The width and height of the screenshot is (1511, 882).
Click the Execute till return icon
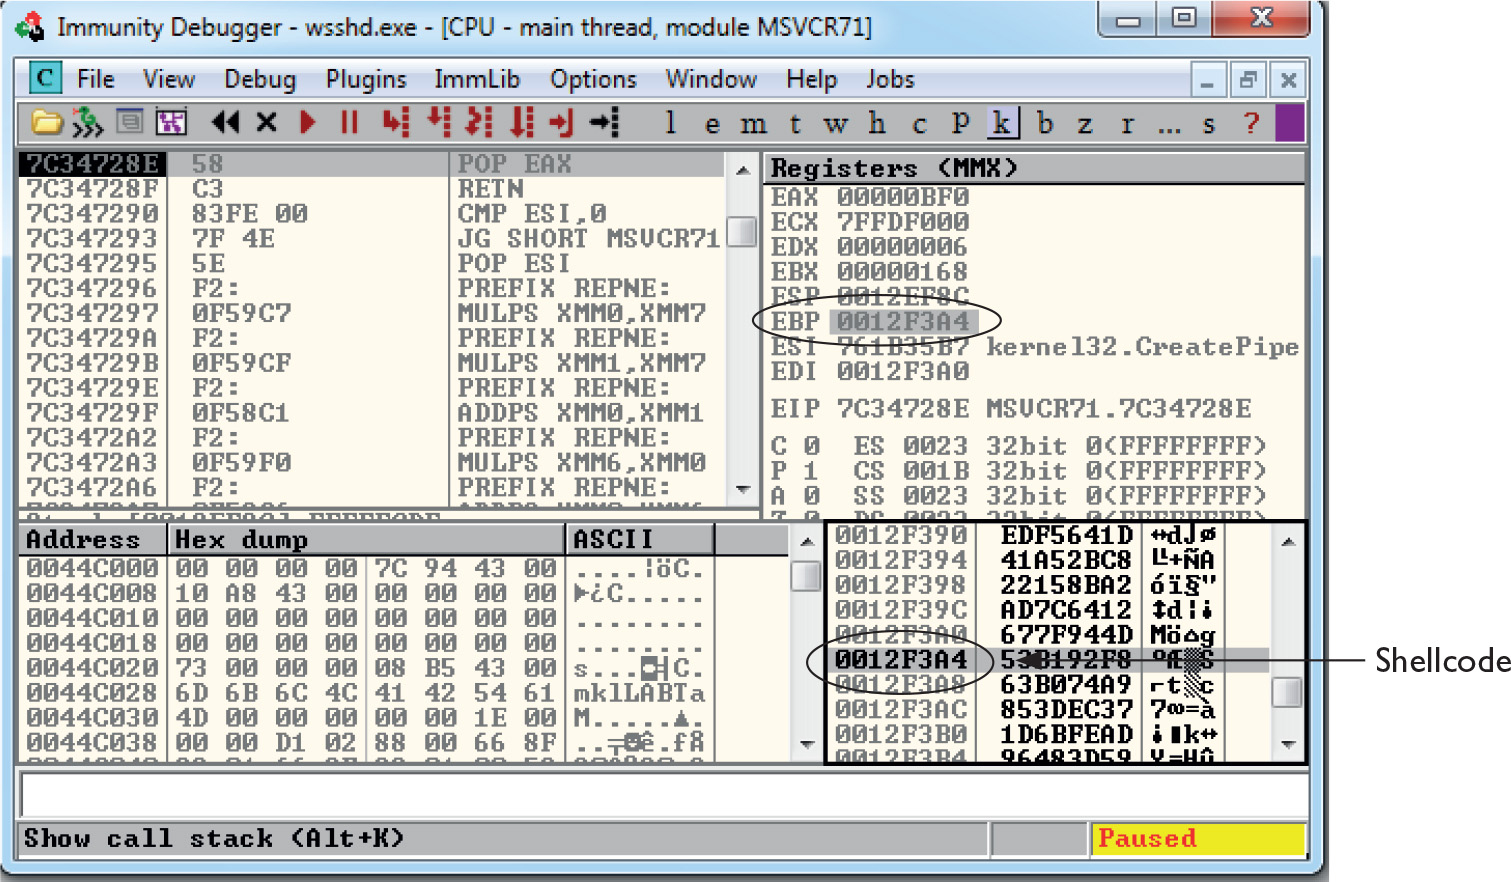coord(562,123)
